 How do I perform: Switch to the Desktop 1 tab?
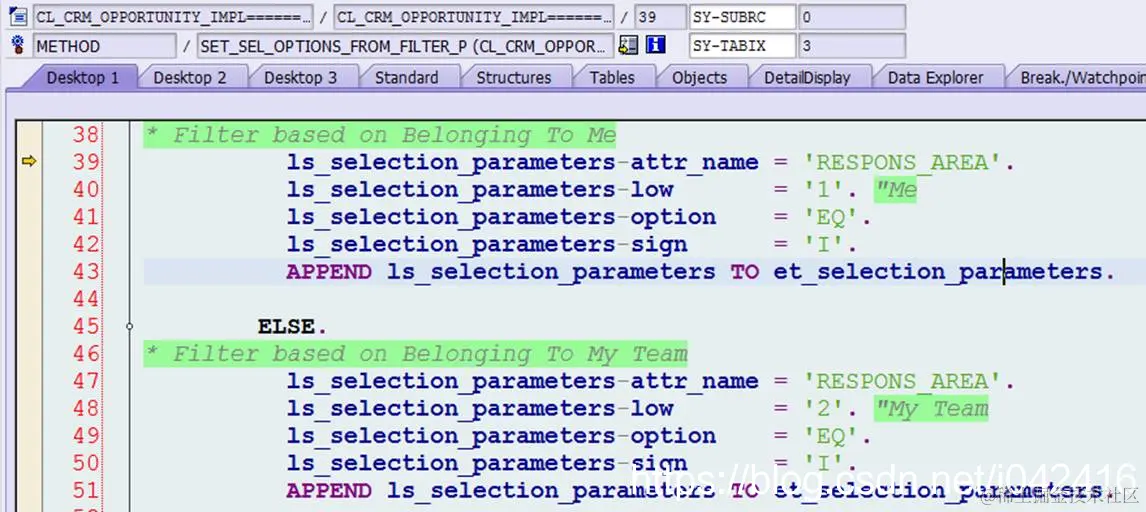pyautogui.click(x=82, y=77)
